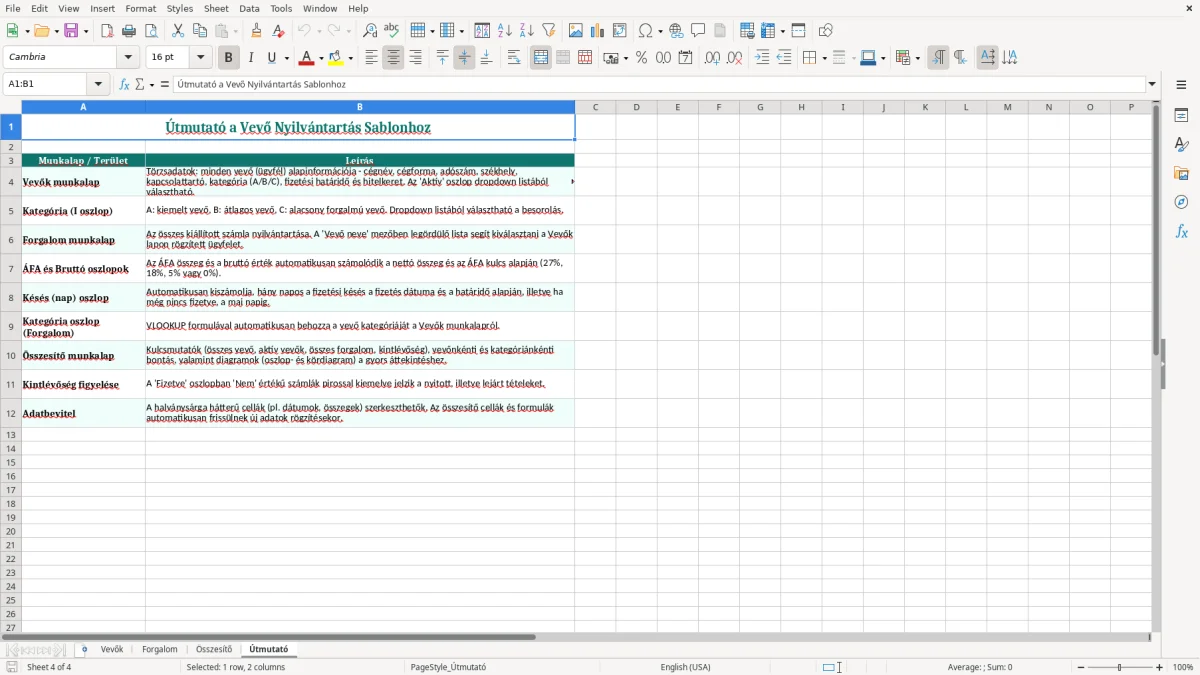Open Function Wizard fx icon
Viewport: 1200px width, 675px height.
tap(124, 84)
